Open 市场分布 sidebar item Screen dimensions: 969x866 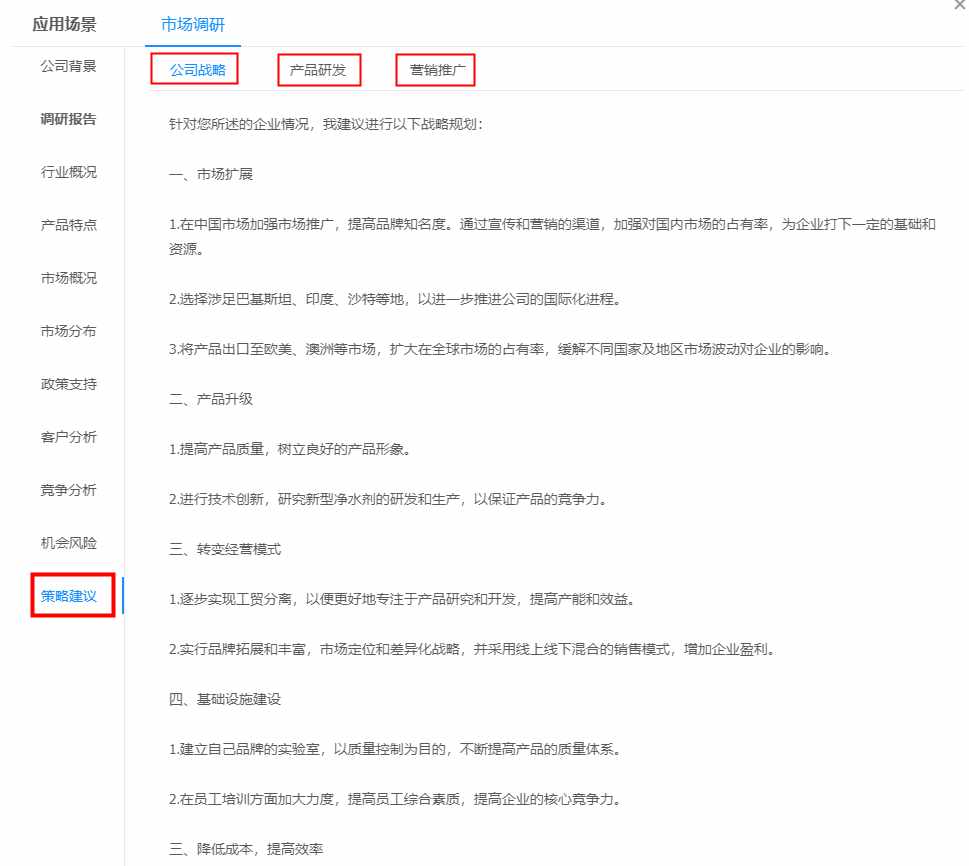coord(69,331)
